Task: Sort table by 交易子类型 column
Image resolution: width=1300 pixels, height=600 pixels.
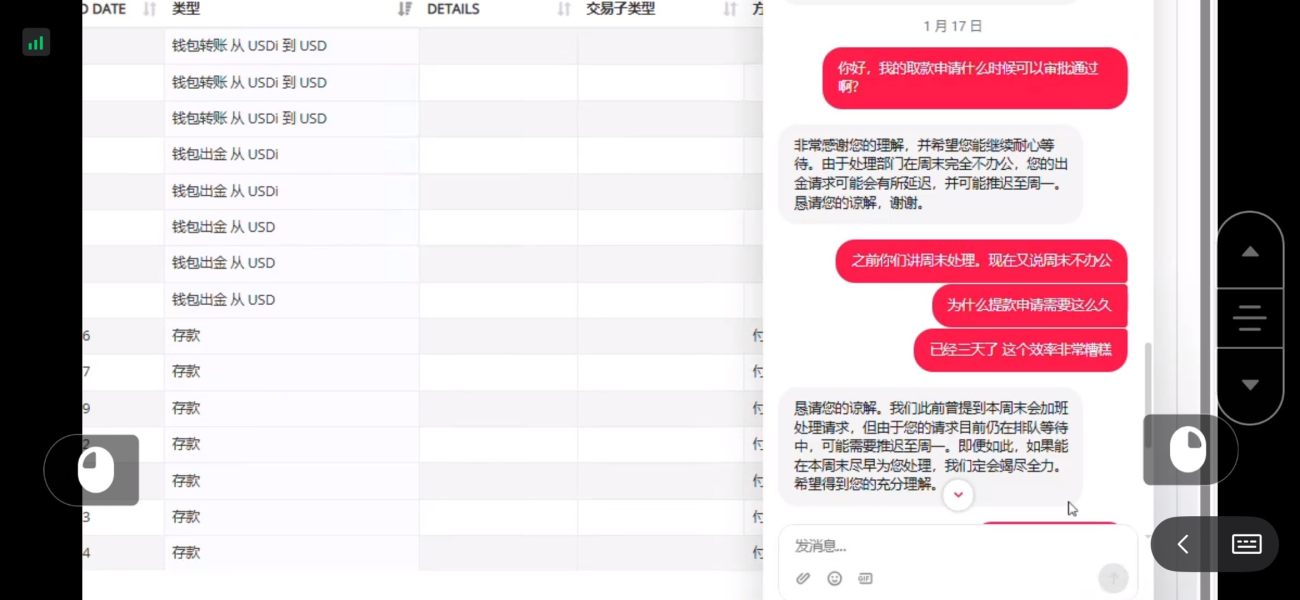Action: click(x=730, y=10)
